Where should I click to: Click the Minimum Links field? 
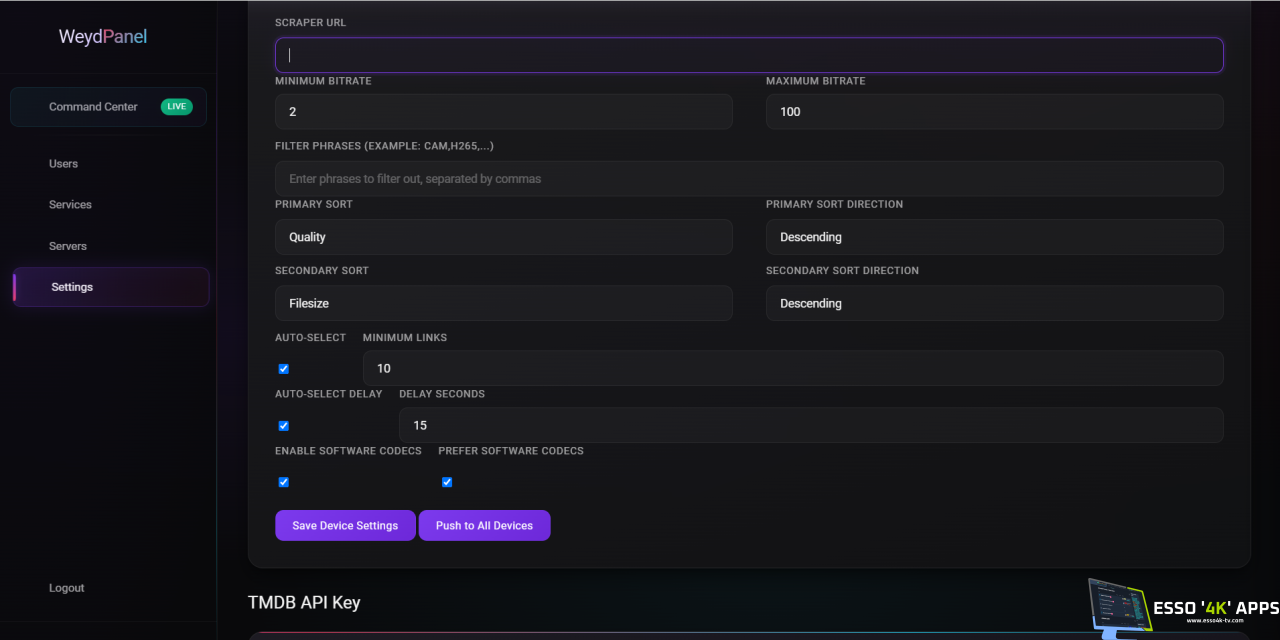(793, 368)
